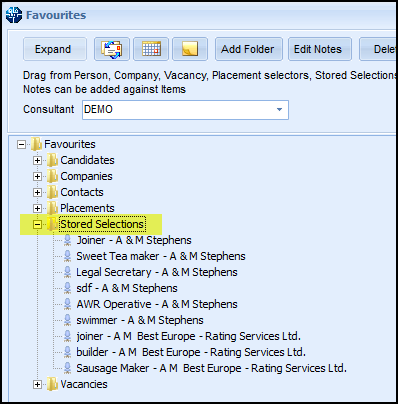Image resolution: width=398 pixels, height=404 pixels.
Task: Click the Favourites window logo icon
Action: pyautogui.click(x=14, y=15)
